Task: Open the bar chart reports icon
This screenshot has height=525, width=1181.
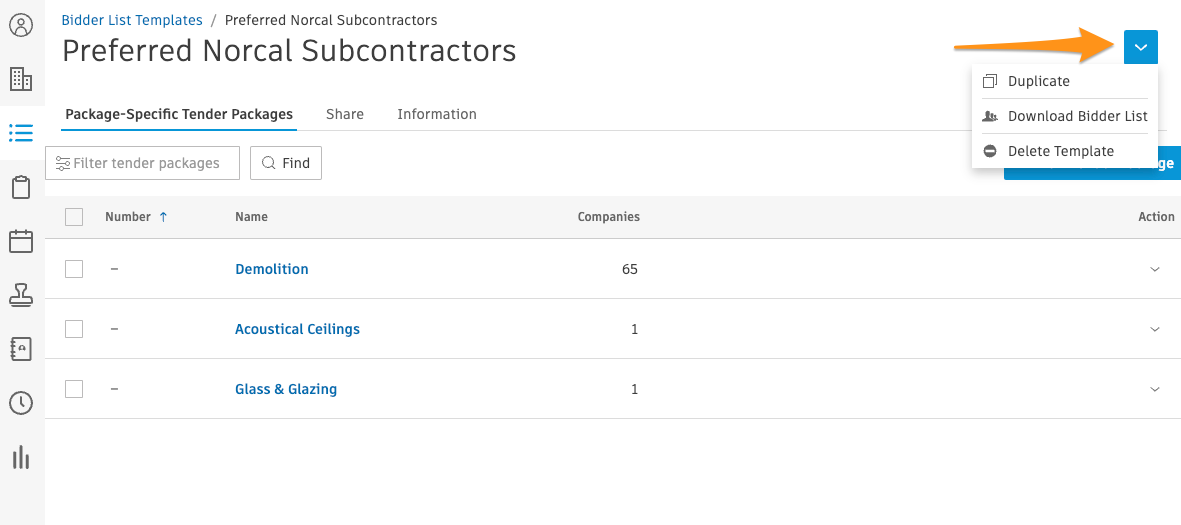Action: (x=21, y=457)
